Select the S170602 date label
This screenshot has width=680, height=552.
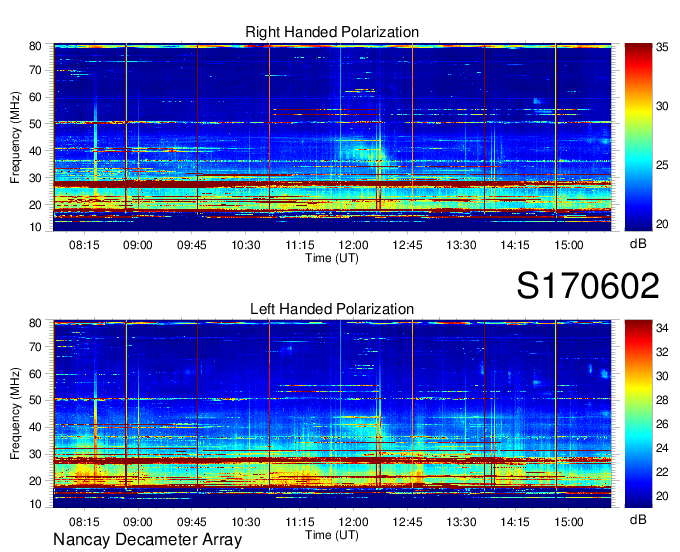tap(588, 286)
